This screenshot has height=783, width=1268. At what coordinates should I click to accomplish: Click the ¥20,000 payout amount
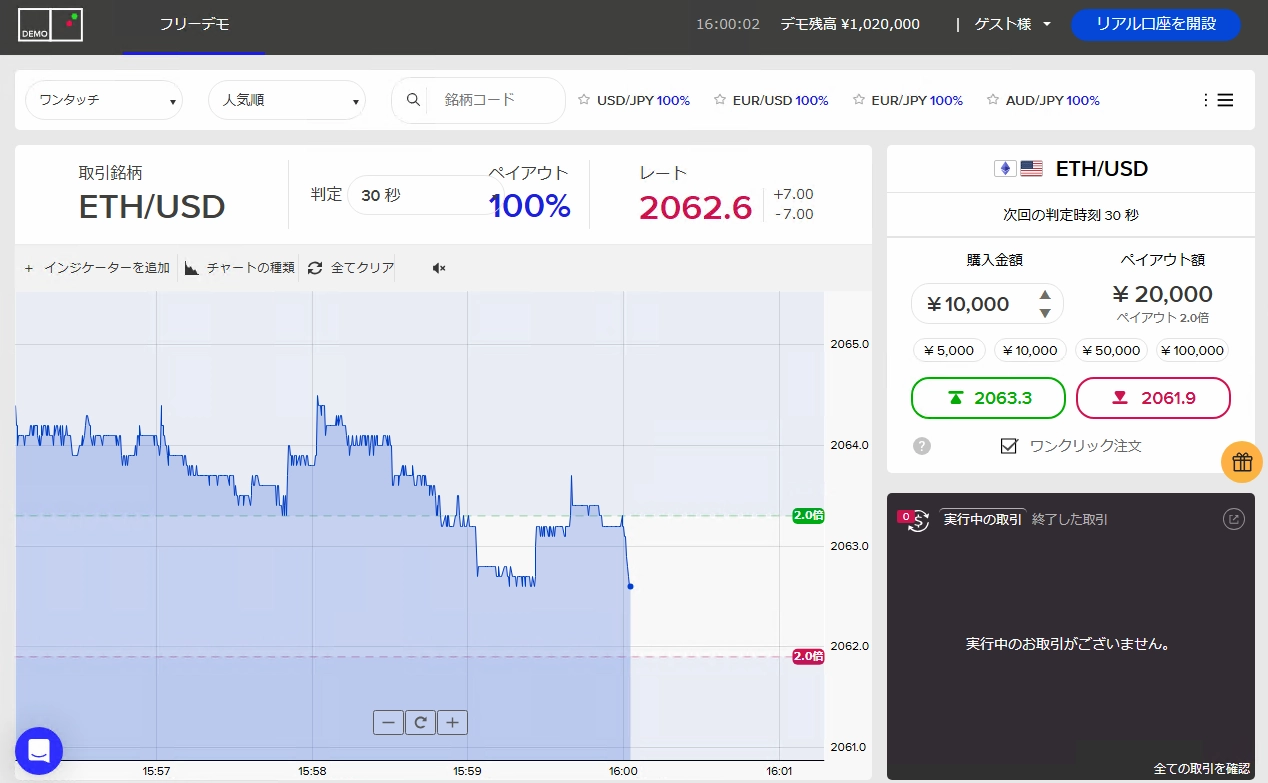1163,294
